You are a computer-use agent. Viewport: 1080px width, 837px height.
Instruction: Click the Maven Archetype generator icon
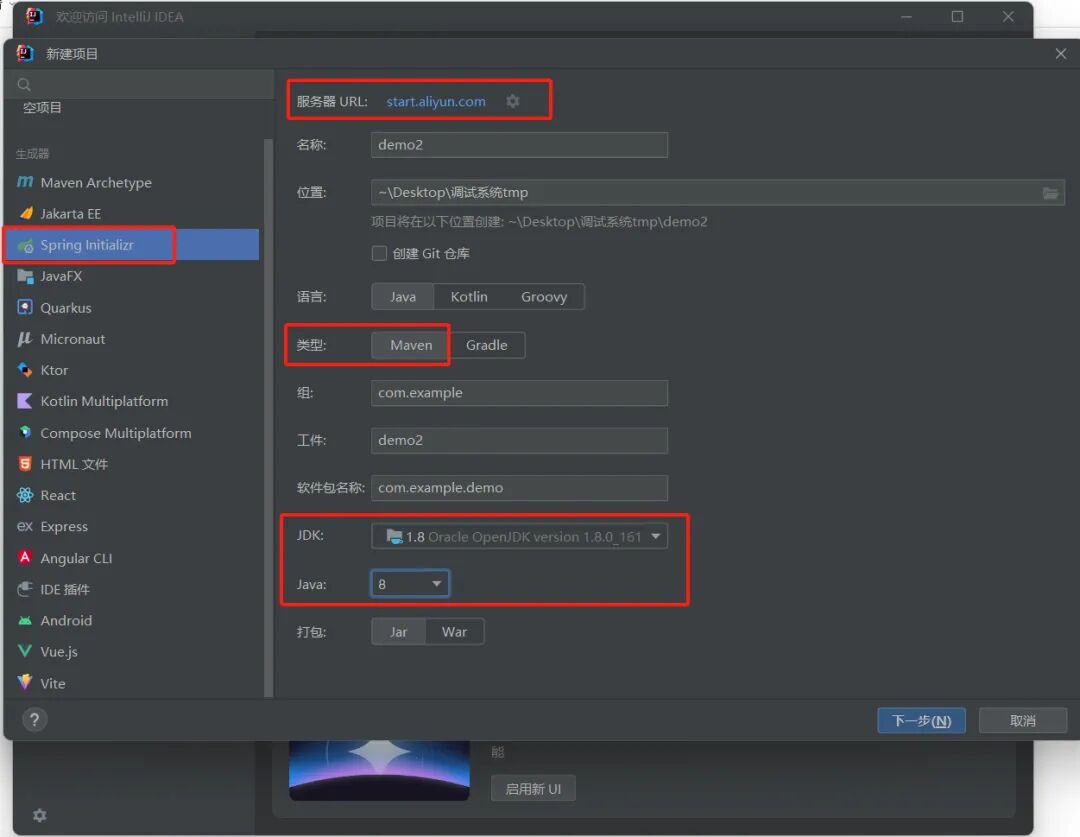coord(25,182)
